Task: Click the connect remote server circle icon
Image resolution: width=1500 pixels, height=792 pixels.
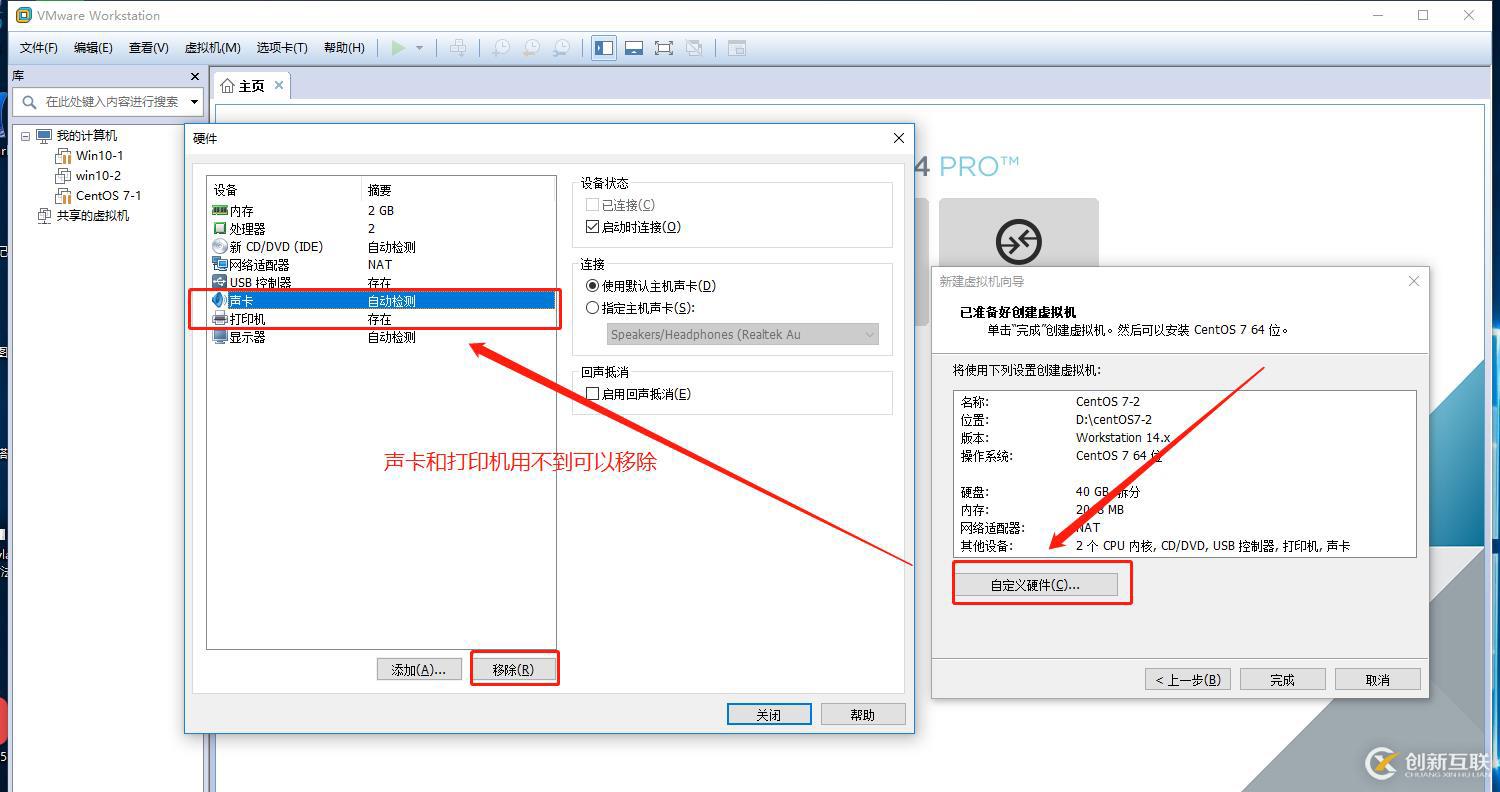Action: 1018,242
